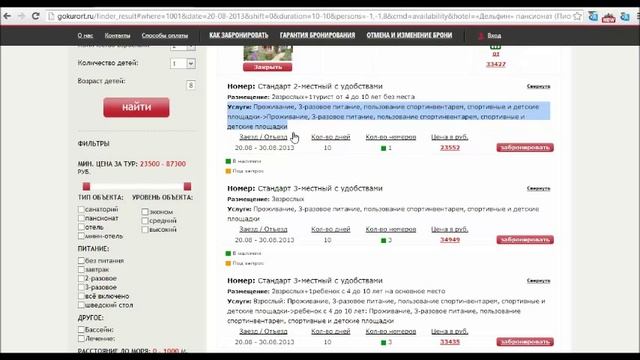Check the '3-разовое' meals checkbox
This screenshot has width=640, height=360.
coord(81,287)
